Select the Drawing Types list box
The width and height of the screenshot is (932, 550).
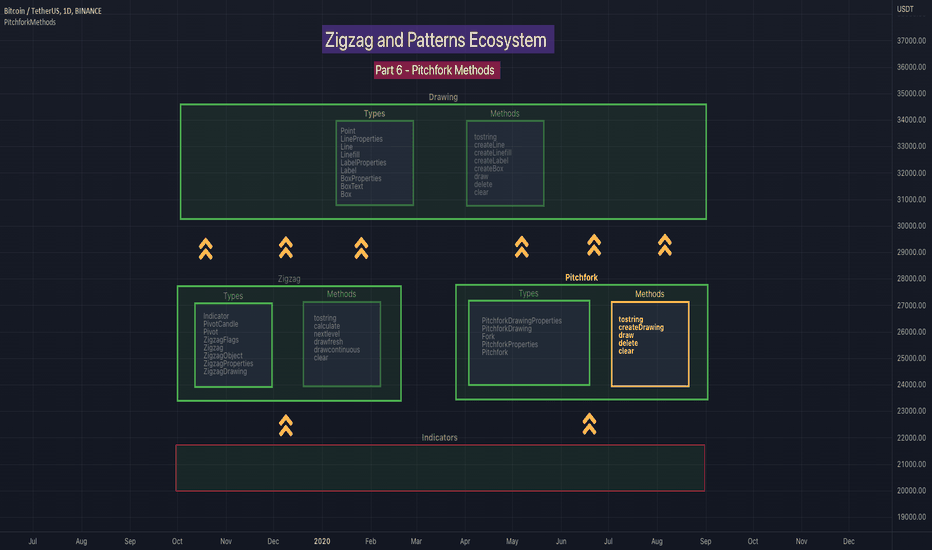(374, 164)
